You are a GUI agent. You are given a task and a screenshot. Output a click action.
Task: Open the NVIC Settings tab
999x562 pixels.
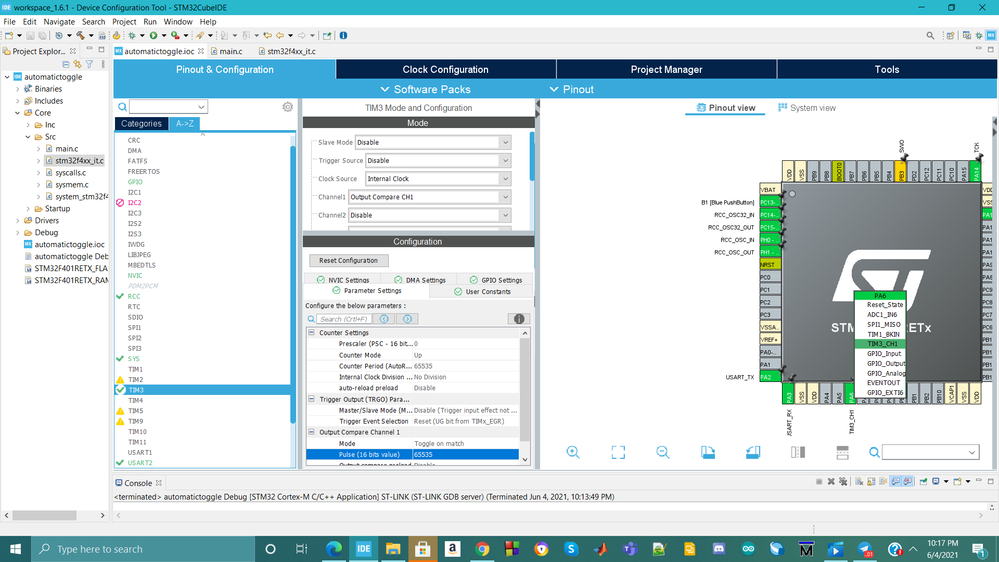pos(343,280)
